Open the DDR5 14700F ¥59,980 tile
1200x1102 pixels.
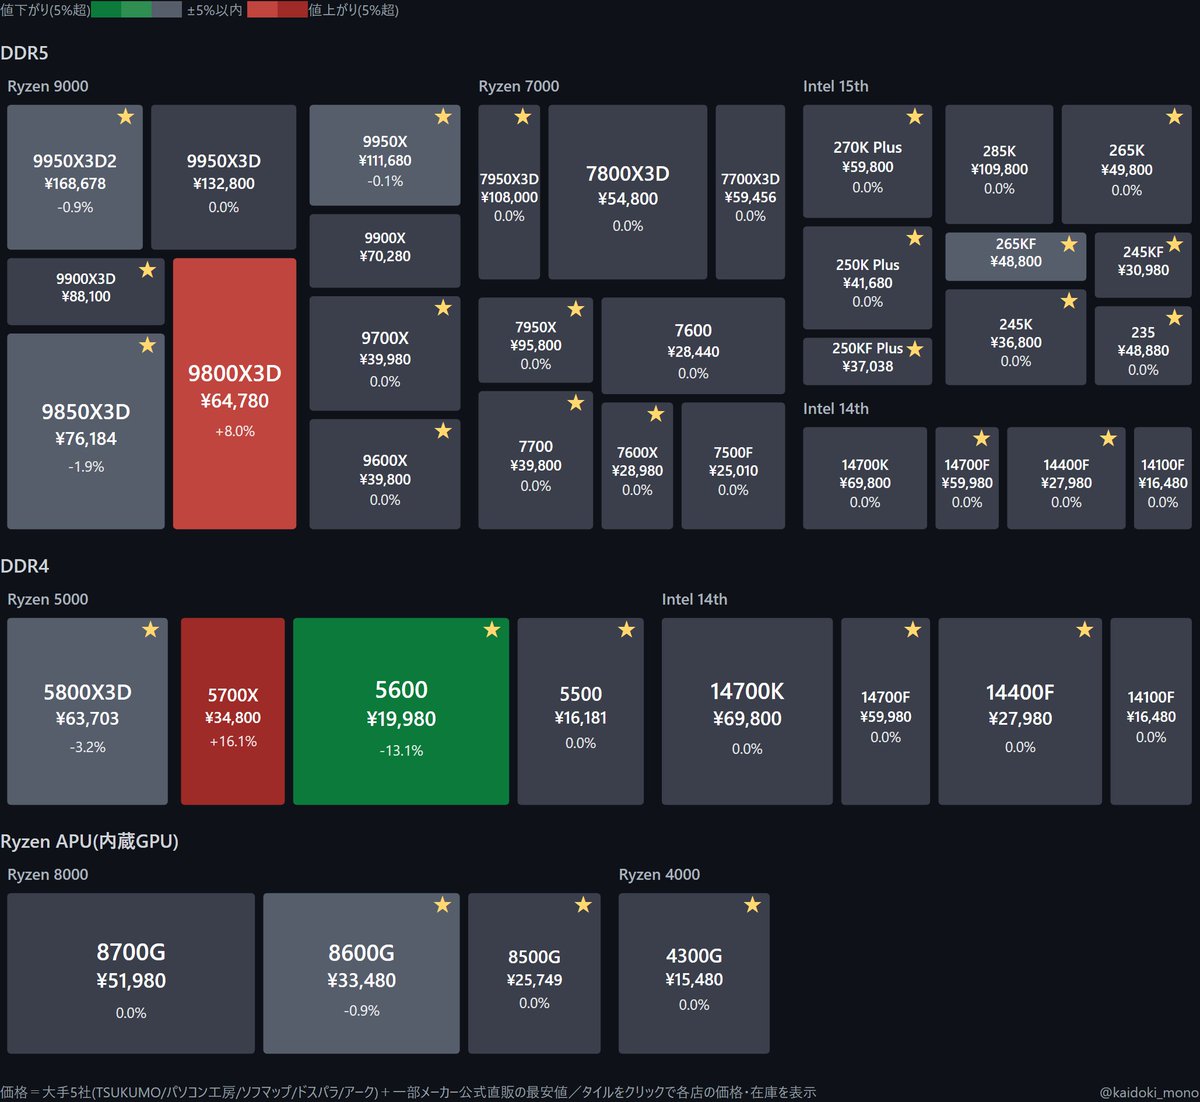pos(967,478)
